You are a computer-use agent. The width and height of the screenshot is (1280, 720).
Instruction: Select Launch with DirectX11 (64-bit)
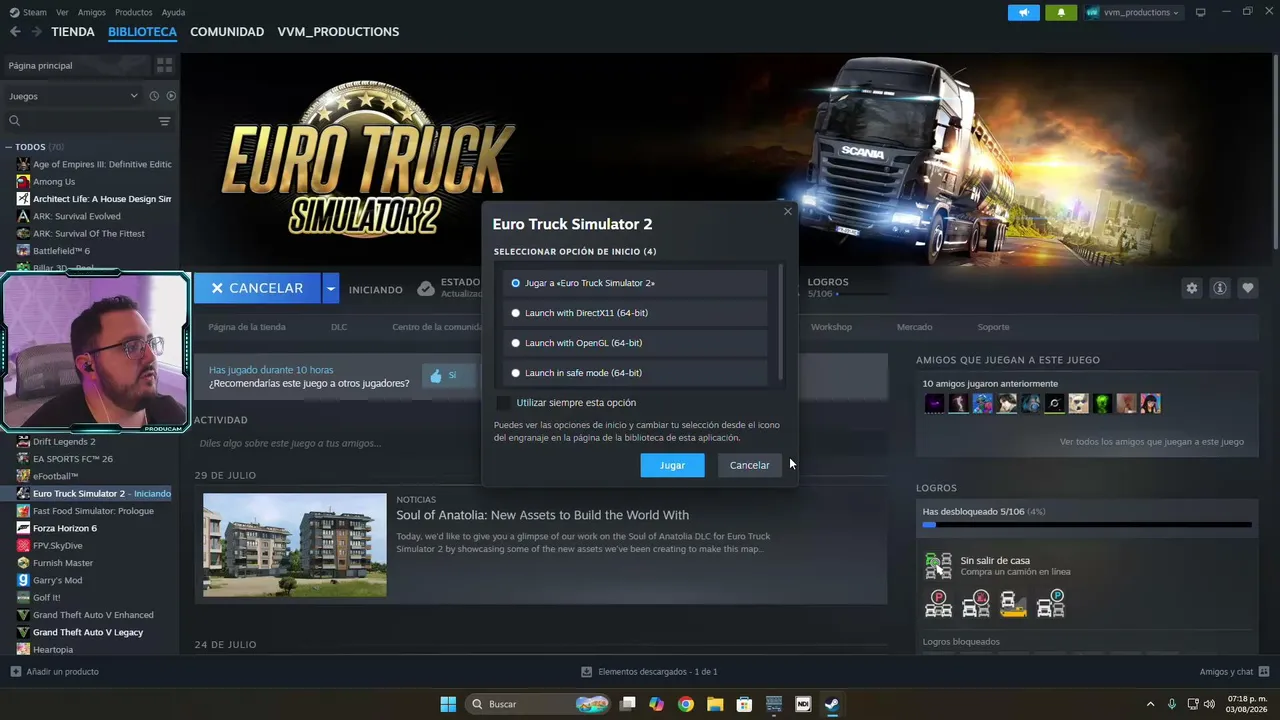636,313
